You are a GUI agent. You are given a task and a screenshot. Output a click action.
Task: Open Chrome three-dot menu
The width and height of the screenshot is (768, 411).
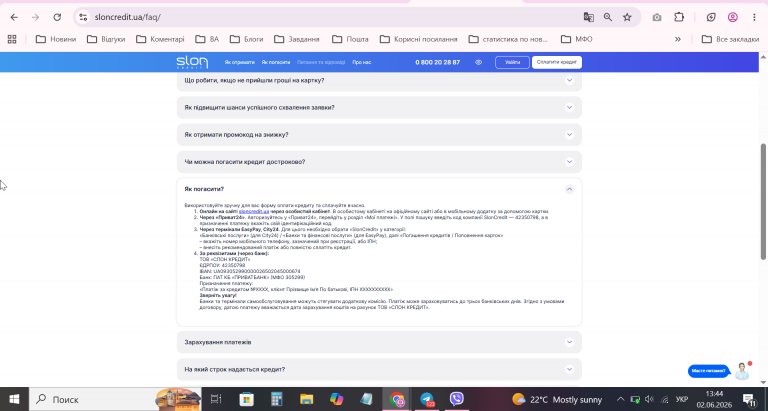point(754,17)
